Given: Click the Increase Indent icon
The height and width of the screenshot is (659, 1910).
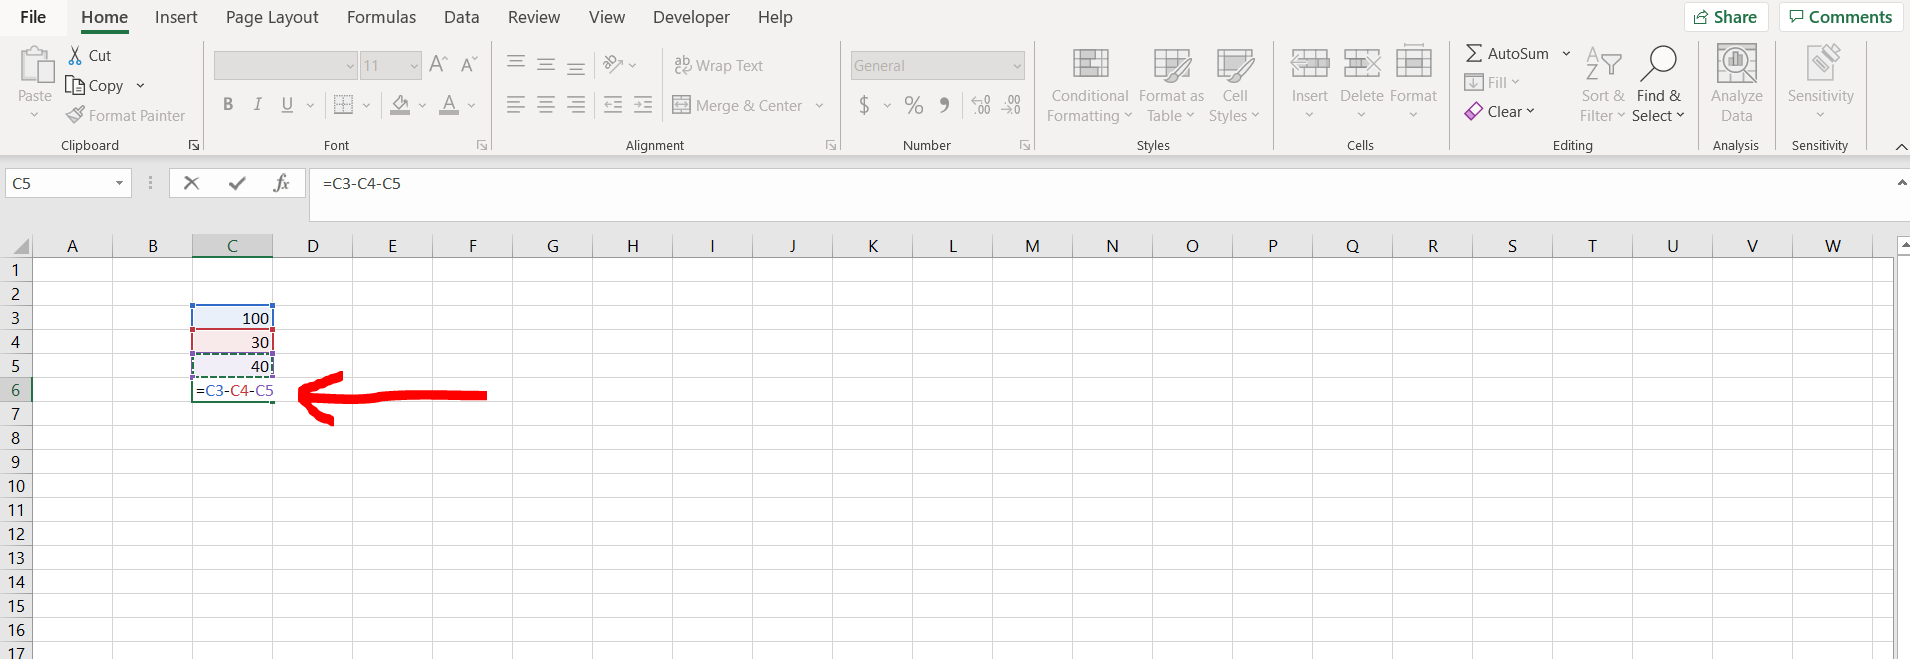Looking at the screenshot, I should click(643, 105).
